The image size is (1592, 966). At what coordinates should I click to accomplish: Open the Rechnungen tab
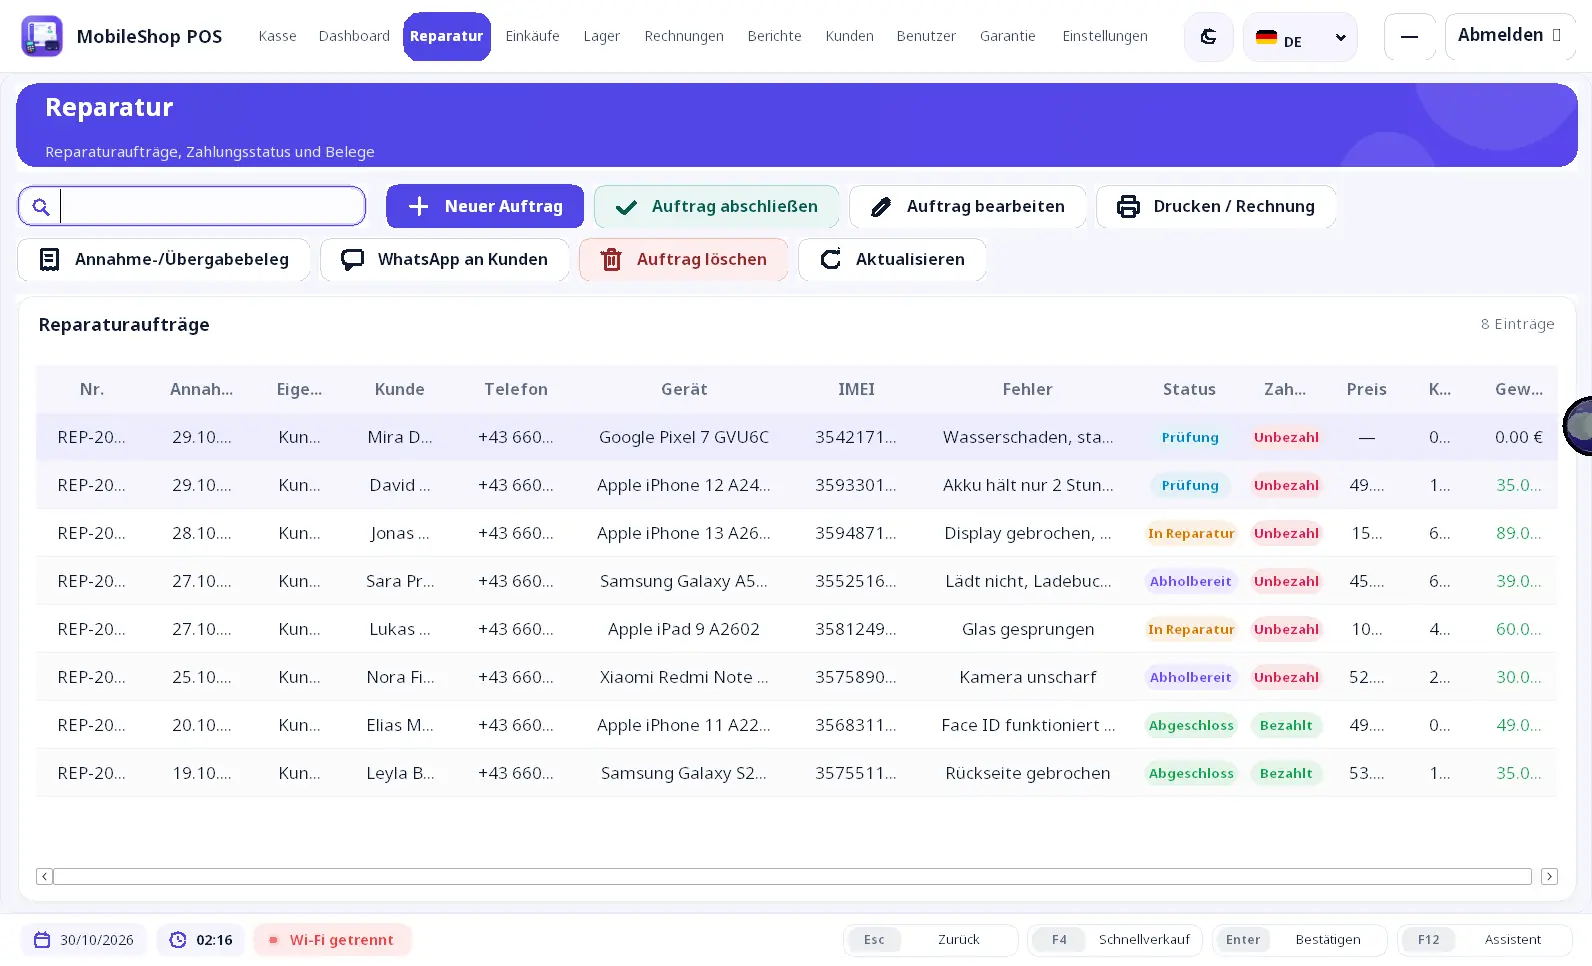(x=684, y=36)
